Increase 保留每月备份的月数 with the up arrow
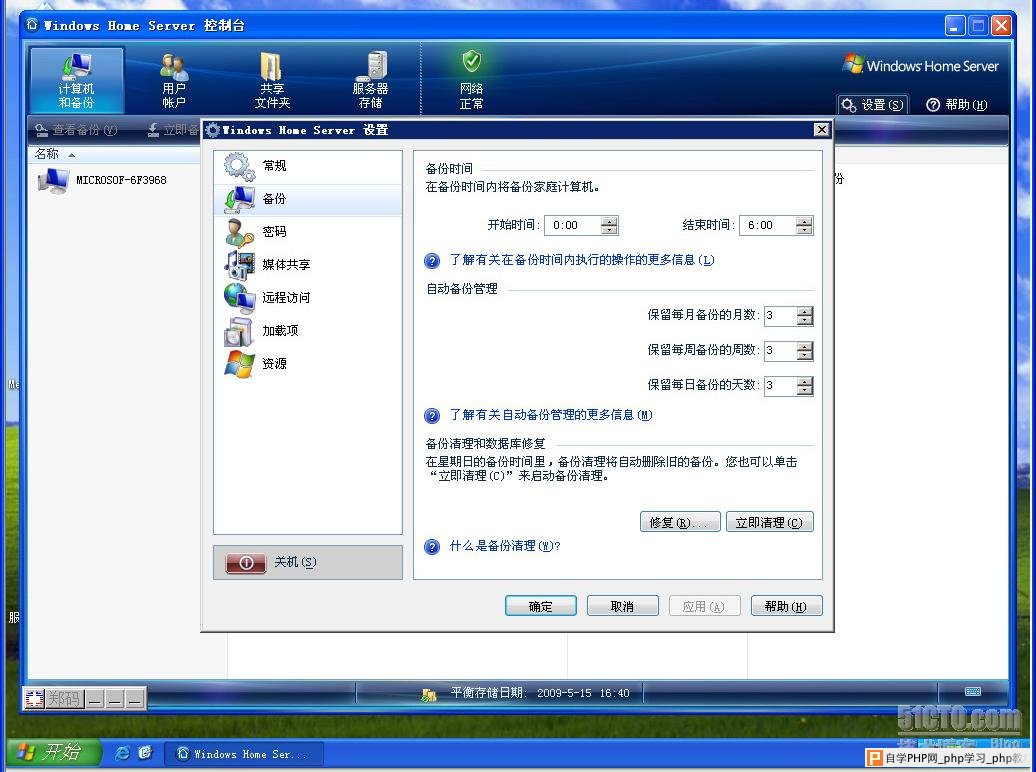Image resolution: width=1036 pixels, height=772 pixels. [x=805, y=312]
